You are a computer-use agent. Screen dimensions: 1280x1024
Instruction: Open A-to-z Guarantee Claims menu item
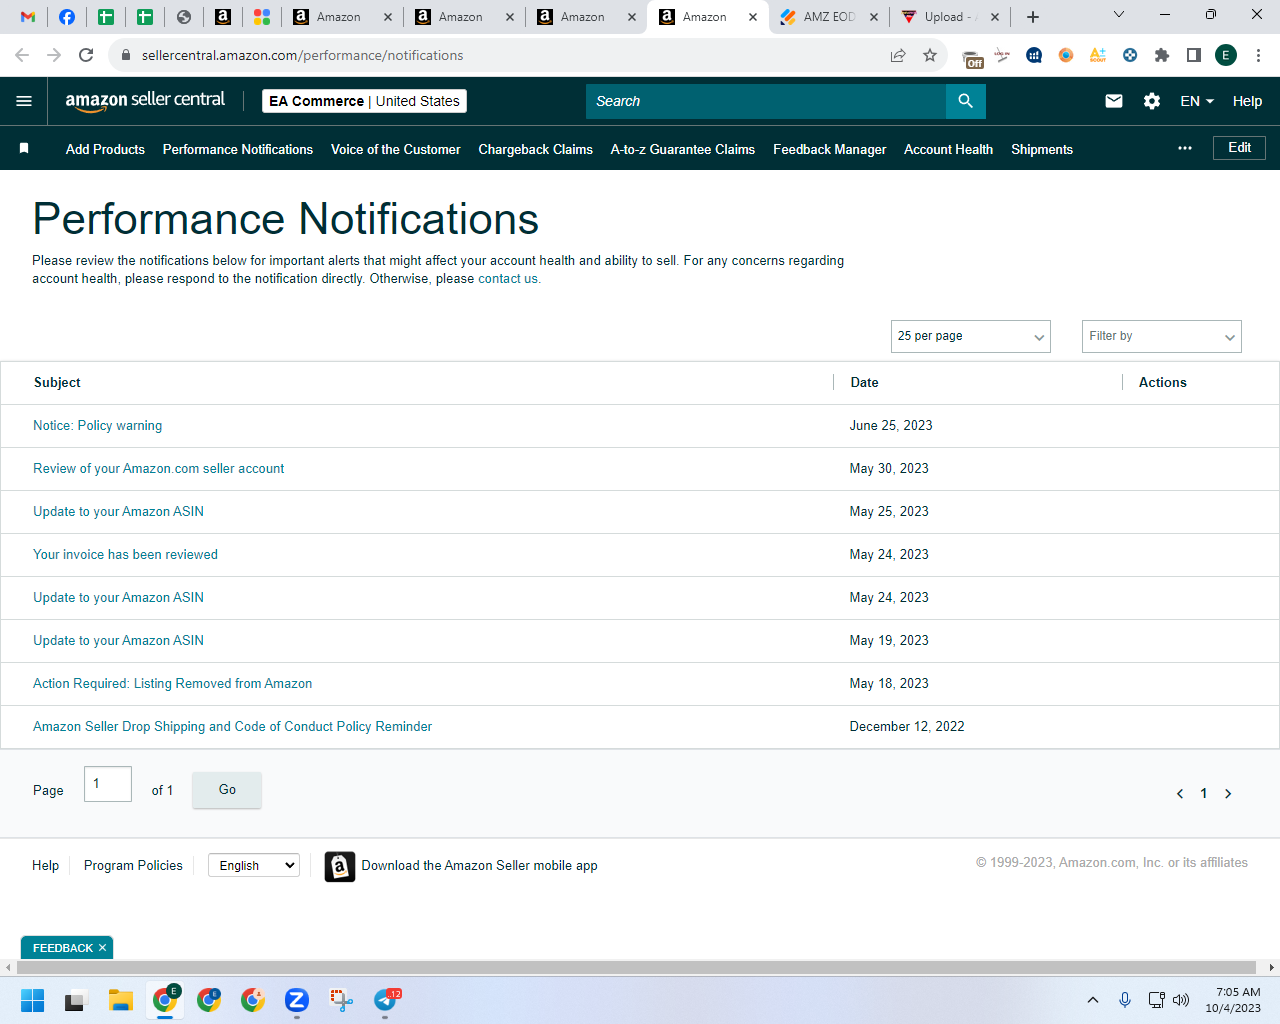pyautogui.click(x=683, y=149)
